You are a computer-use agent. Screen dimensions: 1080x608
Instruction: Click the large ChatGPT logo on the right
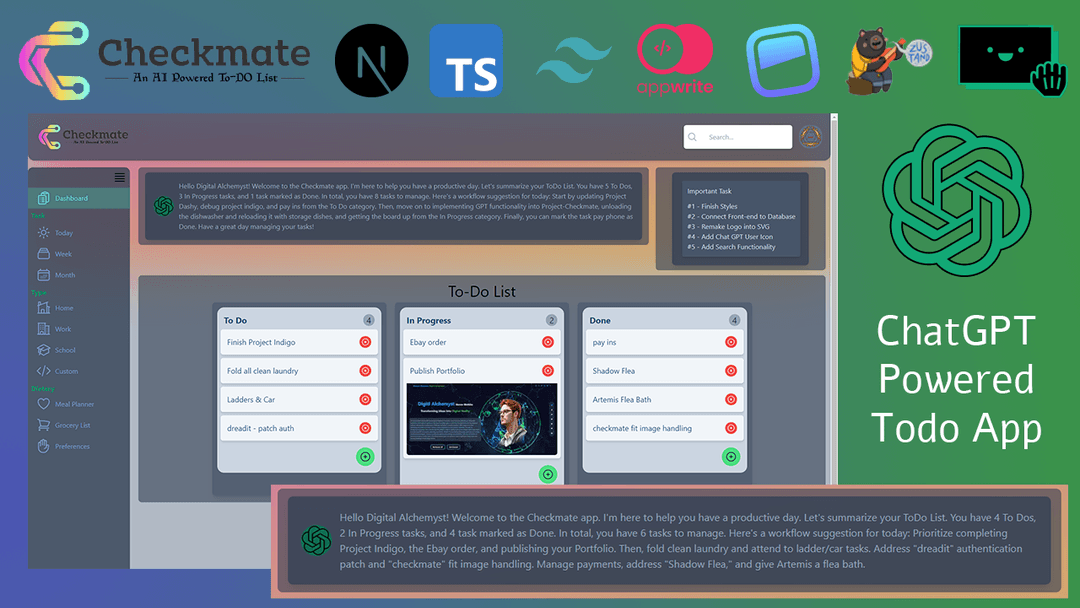(956, 200)
